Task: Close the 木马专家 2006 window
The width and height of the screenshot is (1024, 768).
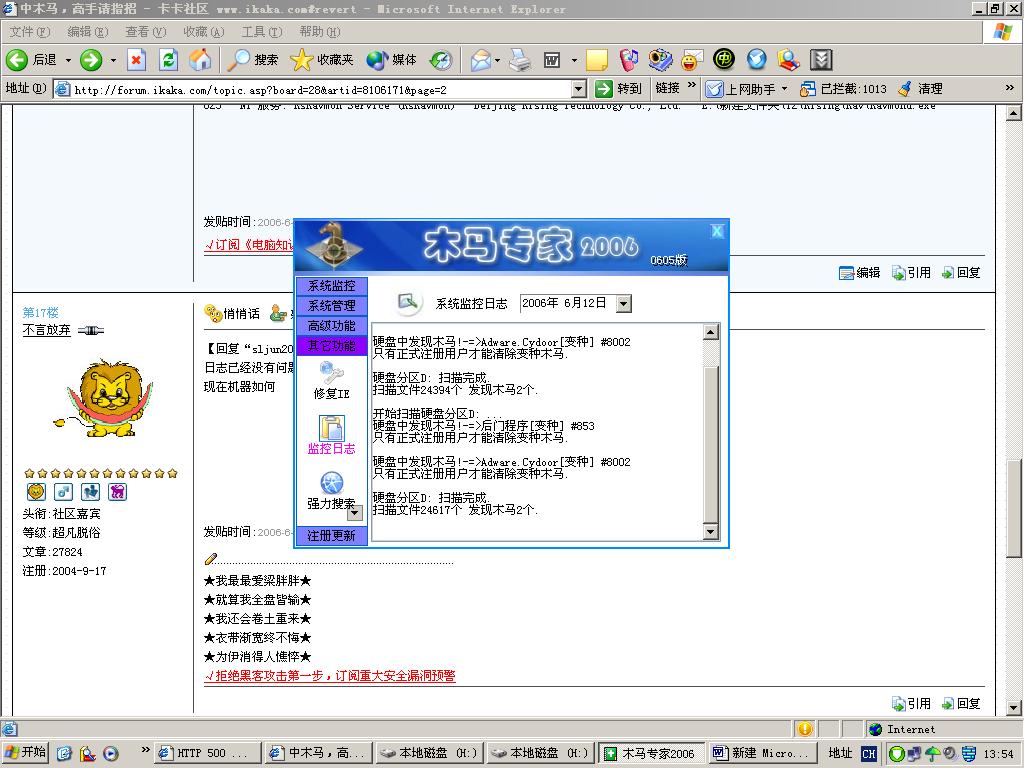Action: point(717,231)
